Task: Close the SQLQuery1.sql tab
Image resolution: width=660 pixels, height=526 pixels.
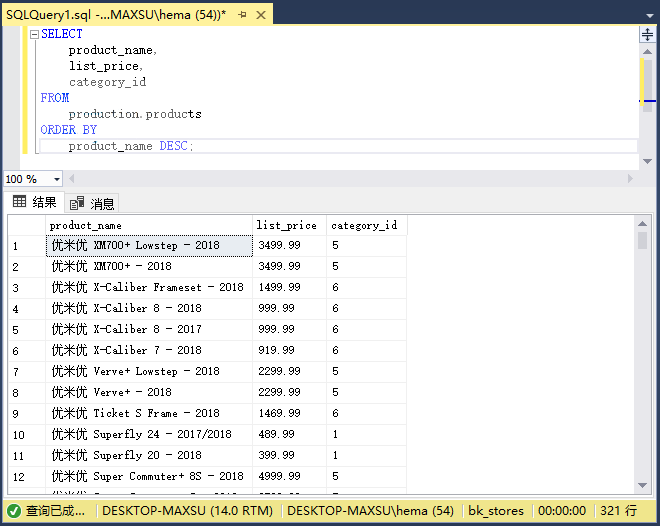Action: click(x=261, y=15)
